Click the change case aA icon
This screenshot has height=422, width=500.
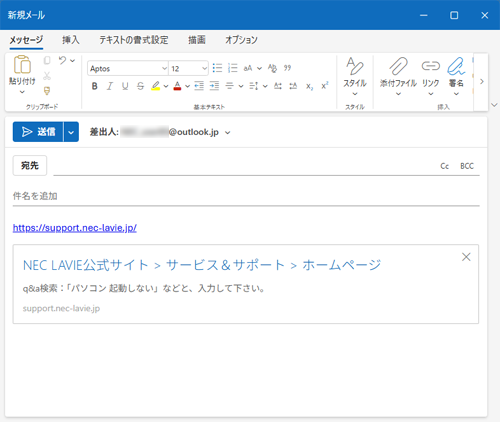pyautogui.click(x=248, y=68)
